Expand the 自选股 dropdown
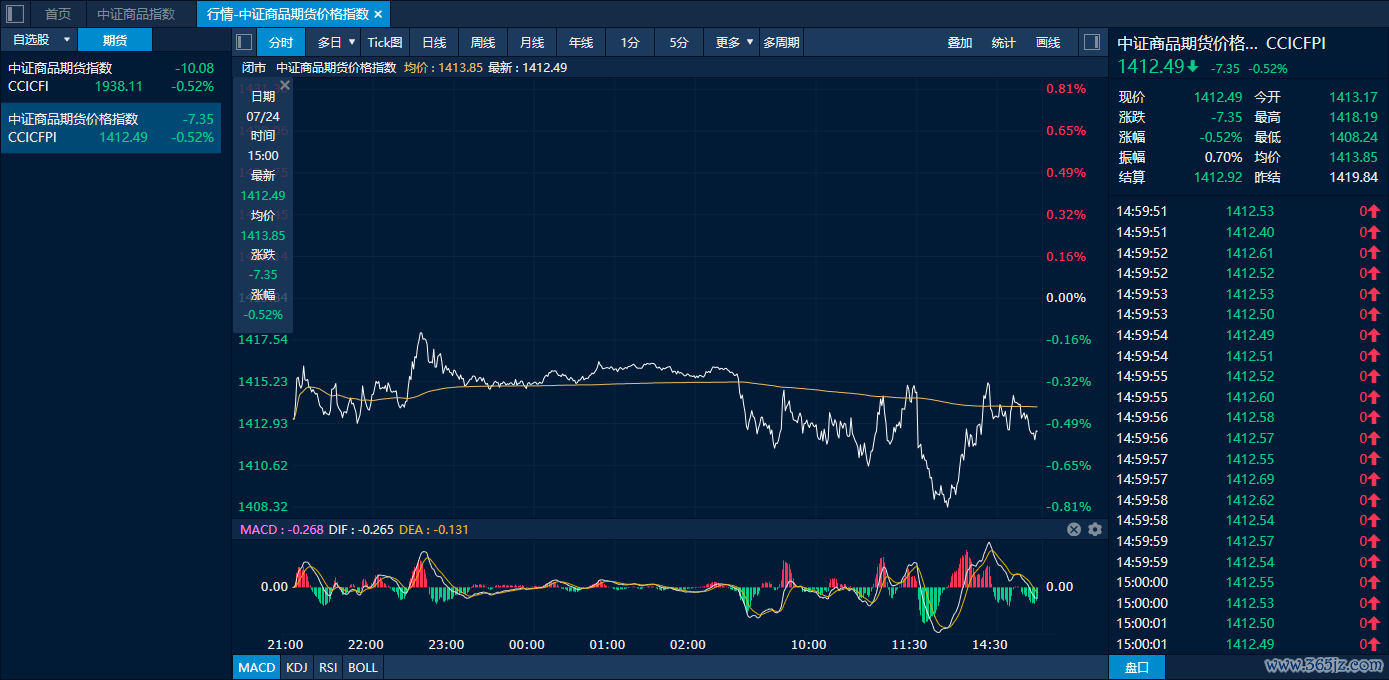 coord(67,40)
